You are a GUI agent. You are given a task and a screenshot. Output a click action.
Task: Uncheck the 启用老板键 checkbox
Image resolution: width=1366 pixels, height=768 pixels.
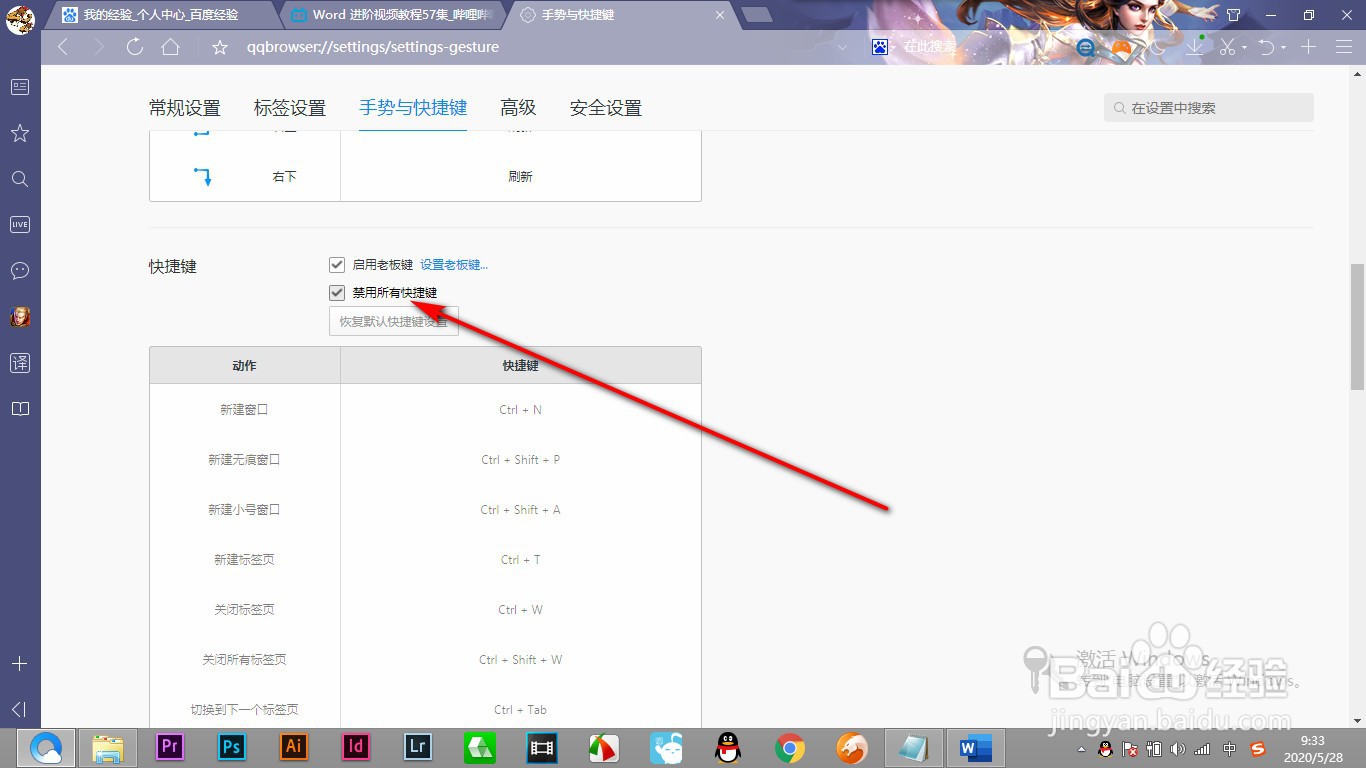[x=337, y=264]
